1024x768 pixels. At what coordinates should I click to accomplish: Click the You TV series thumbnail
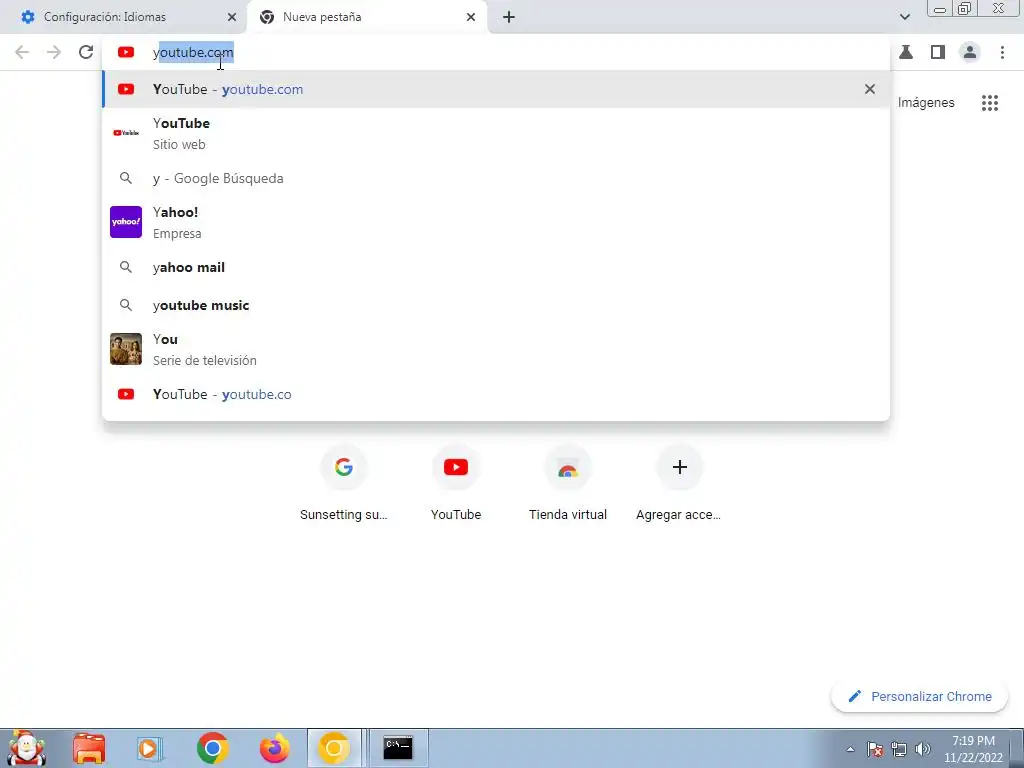coord(126,349)
